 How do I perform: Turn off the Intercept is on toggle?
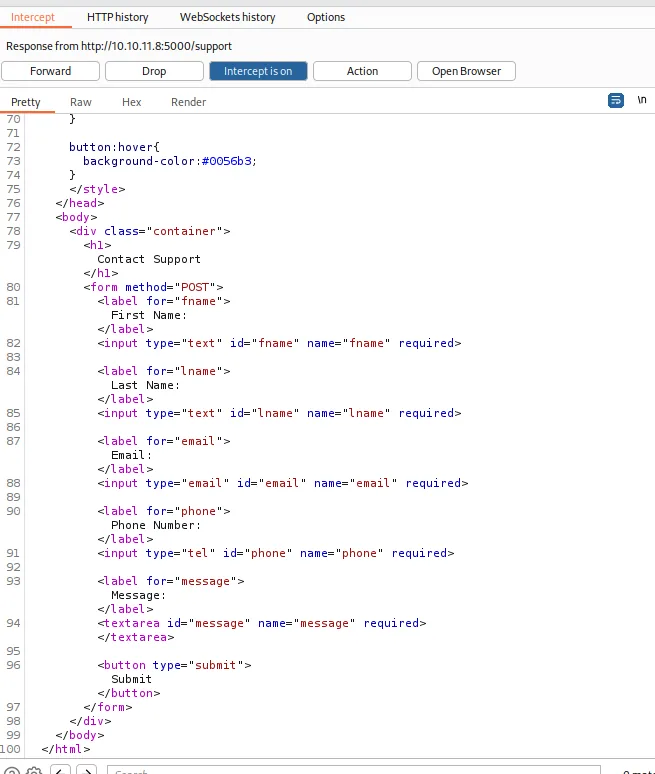pos(258,71)
